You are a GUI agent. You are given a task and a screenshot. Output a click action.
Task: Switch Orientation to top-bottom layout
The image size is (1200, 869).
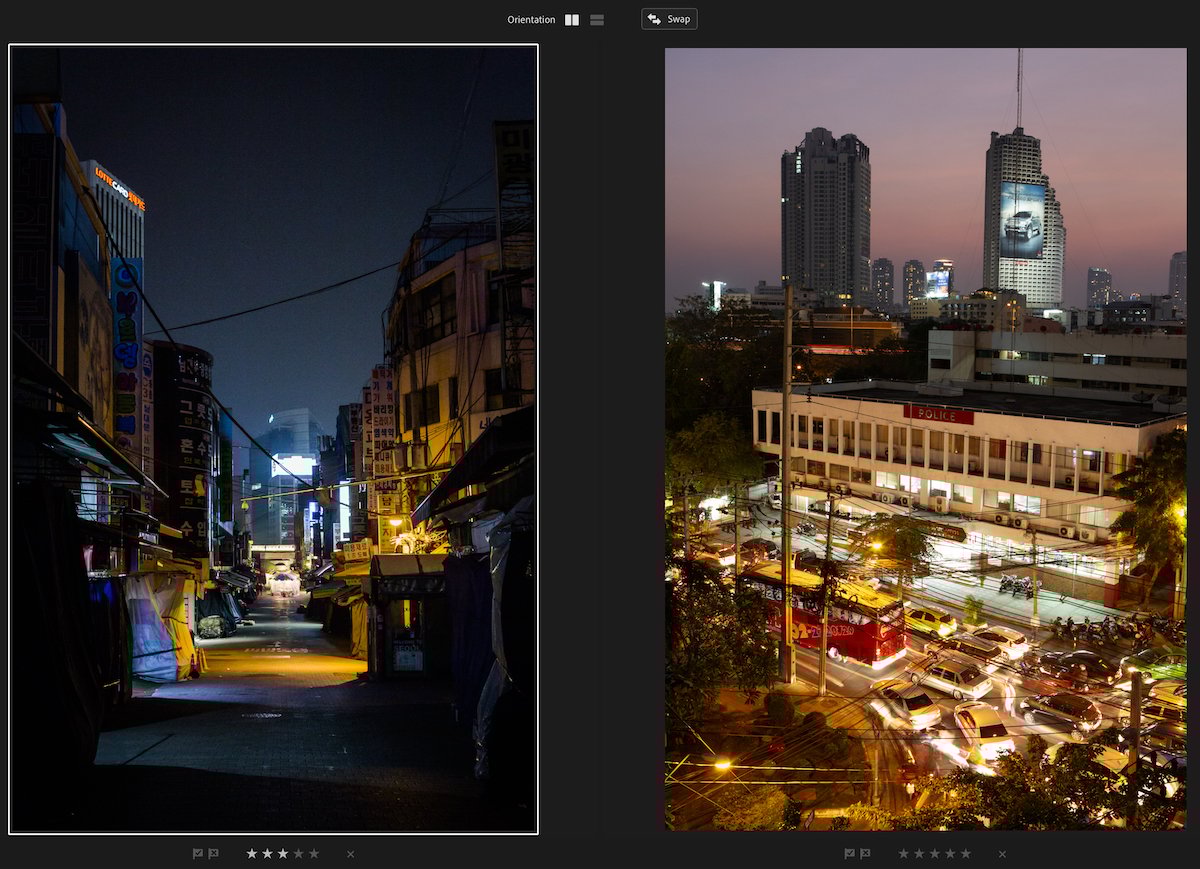pos(595,19)
